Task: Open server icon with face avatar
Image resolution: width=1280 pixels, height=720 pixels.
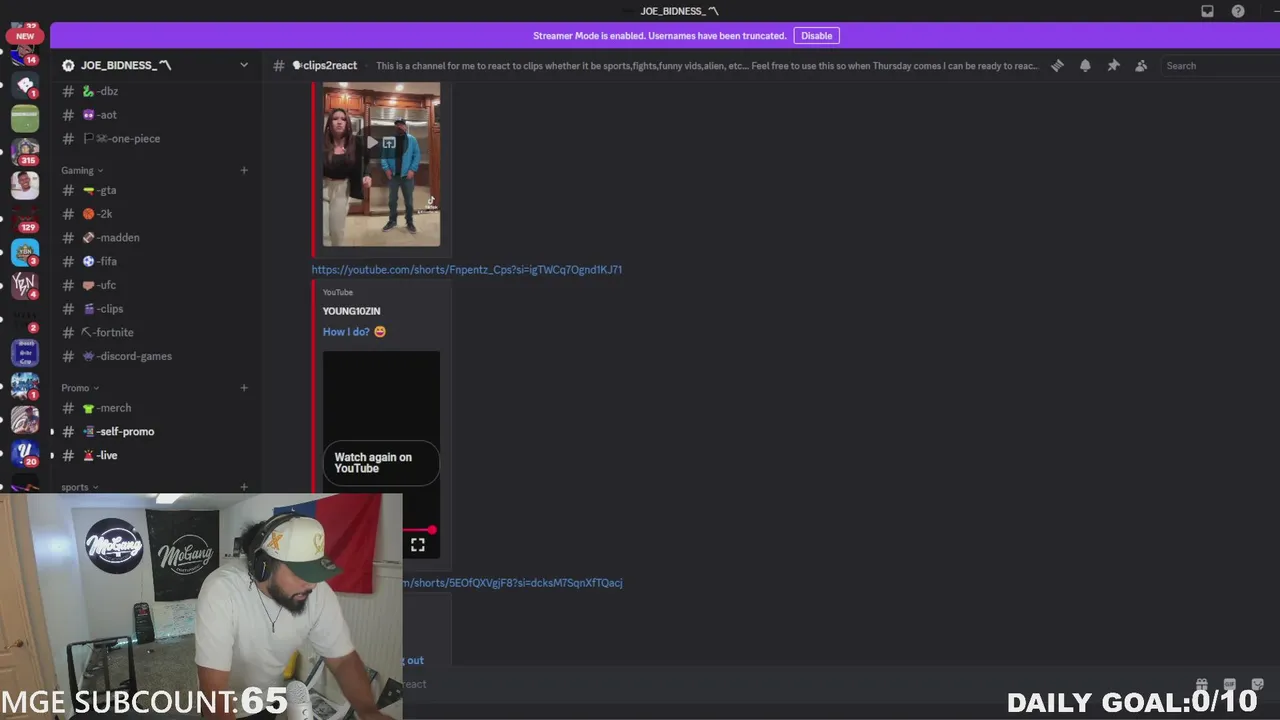Action: point(25,185)
